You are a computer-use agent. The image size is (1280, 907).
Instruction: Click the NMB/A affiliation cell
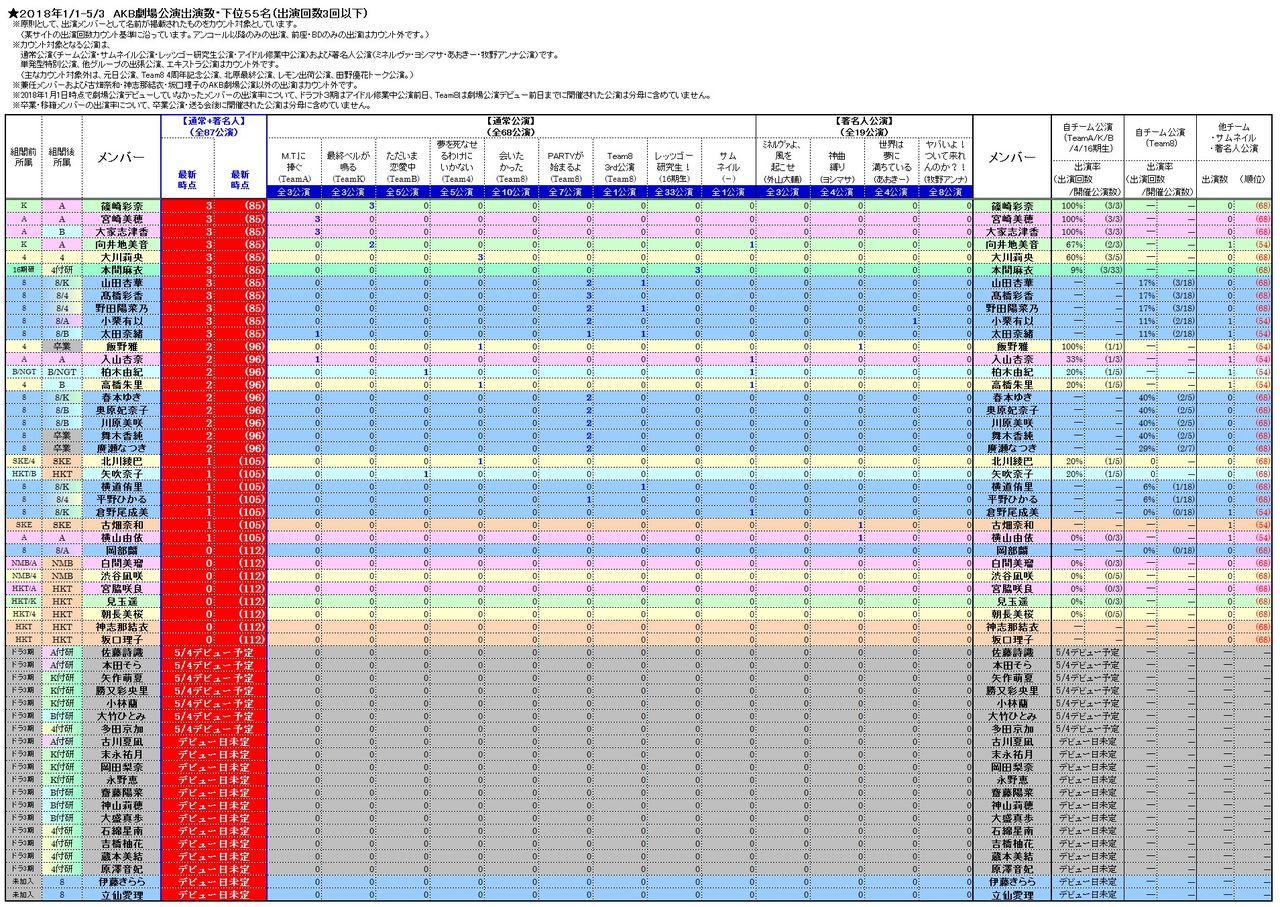click(22, 564)
